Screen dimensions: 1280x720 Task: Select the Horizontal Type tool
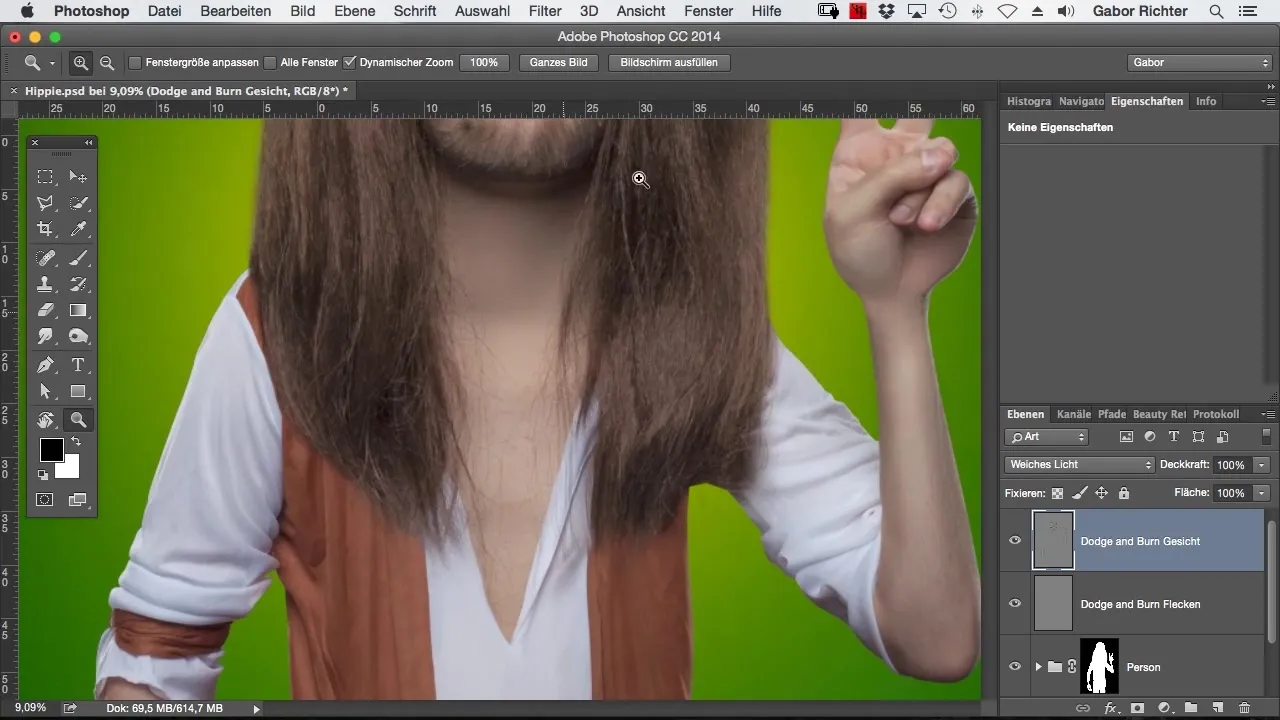point(78,365)
